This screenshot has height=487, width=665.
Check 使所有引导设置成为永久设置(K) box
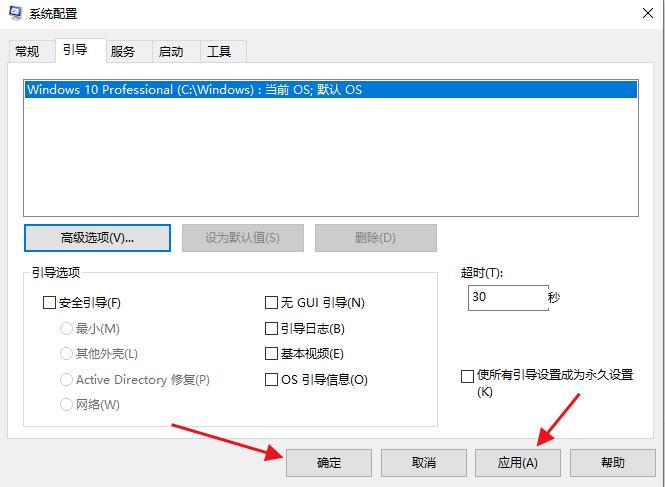click(467, 376)
